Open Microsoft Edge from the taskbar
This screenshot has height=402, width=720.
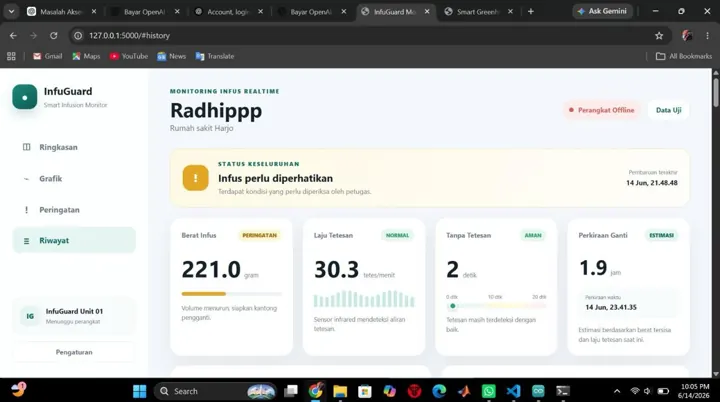(439, 391)
